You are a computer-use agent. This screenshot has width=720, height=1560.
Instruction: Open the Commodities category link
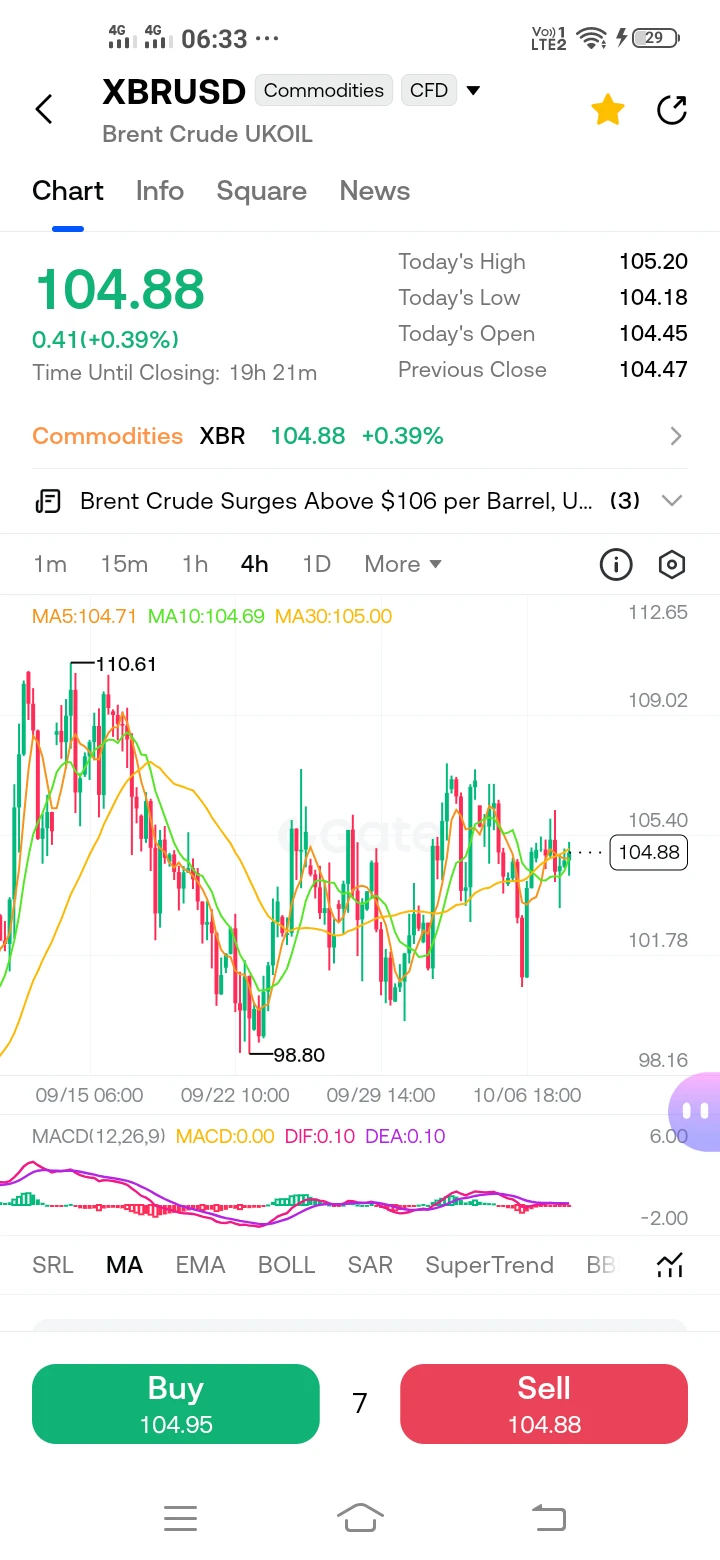coord(108,436)
